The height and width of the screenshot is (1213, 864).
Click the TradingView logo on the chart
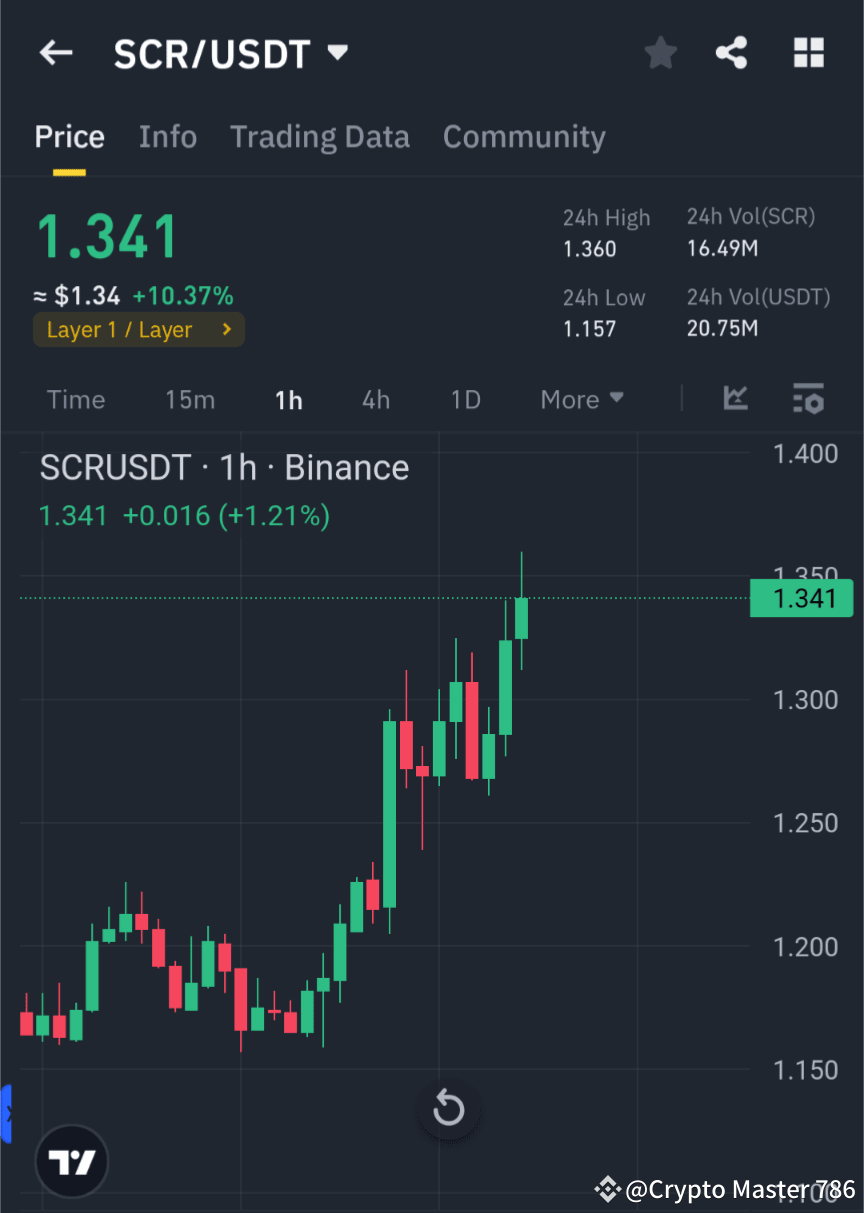click(x=70, y=1161)
